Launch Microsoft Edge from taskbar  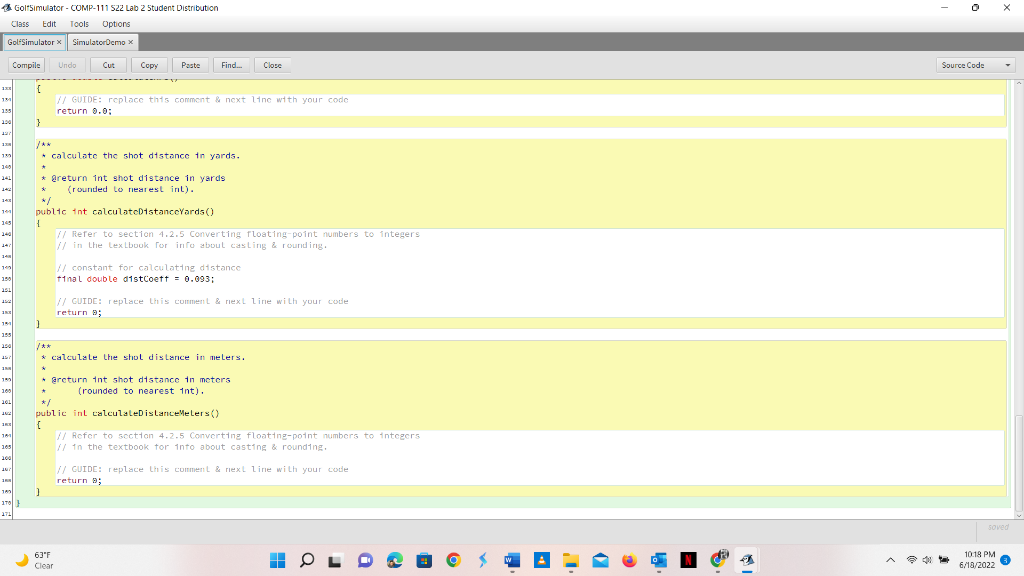pyautogui.click(x=394, y=560)
